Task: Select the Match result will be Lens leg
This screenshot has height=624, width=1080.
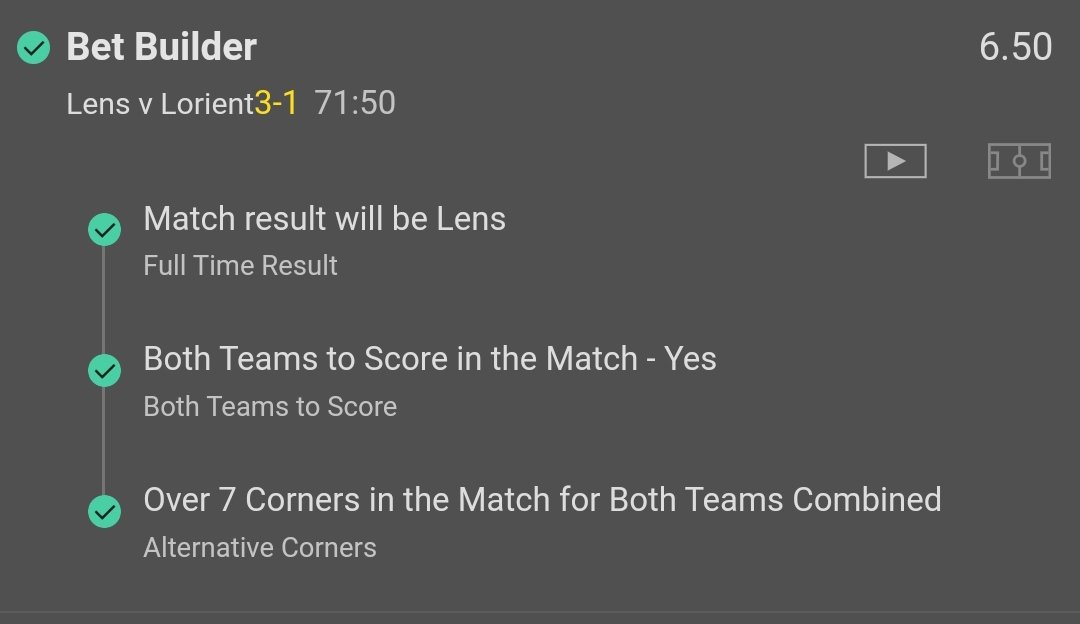Action: click(x=324, y=219)
